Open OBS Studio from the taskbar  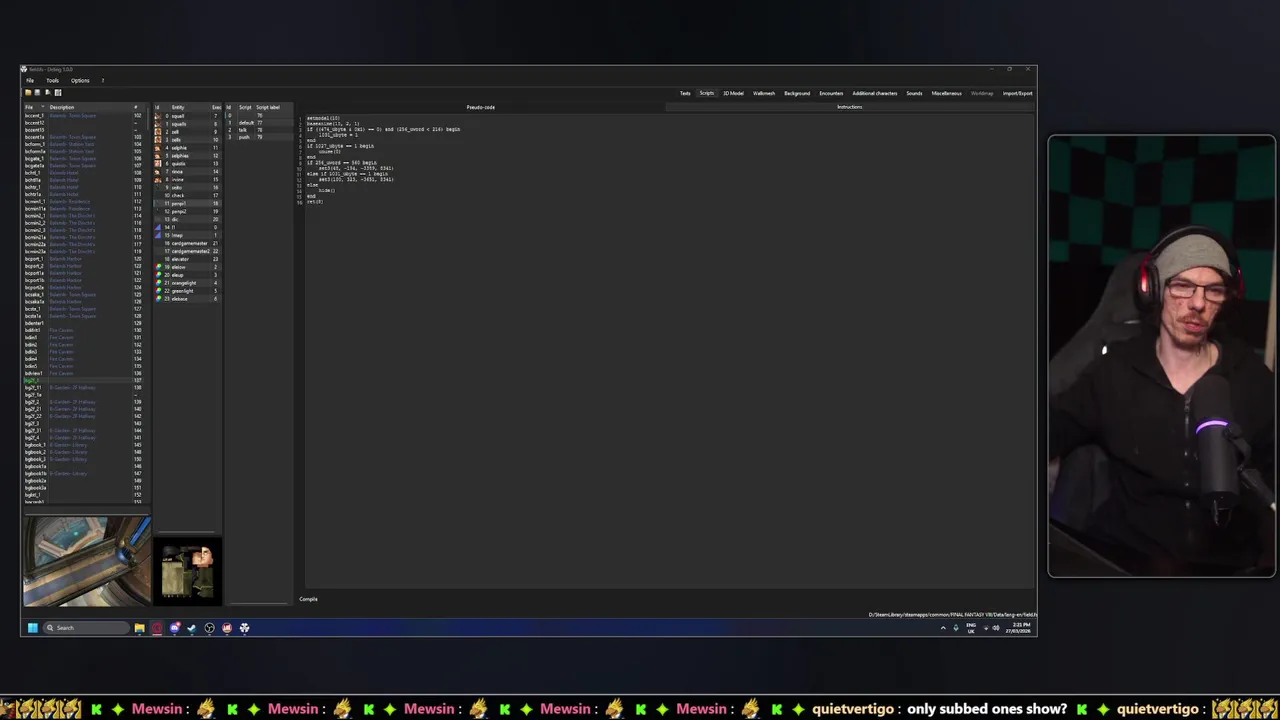pyautogui.click(x=209, y=628)
